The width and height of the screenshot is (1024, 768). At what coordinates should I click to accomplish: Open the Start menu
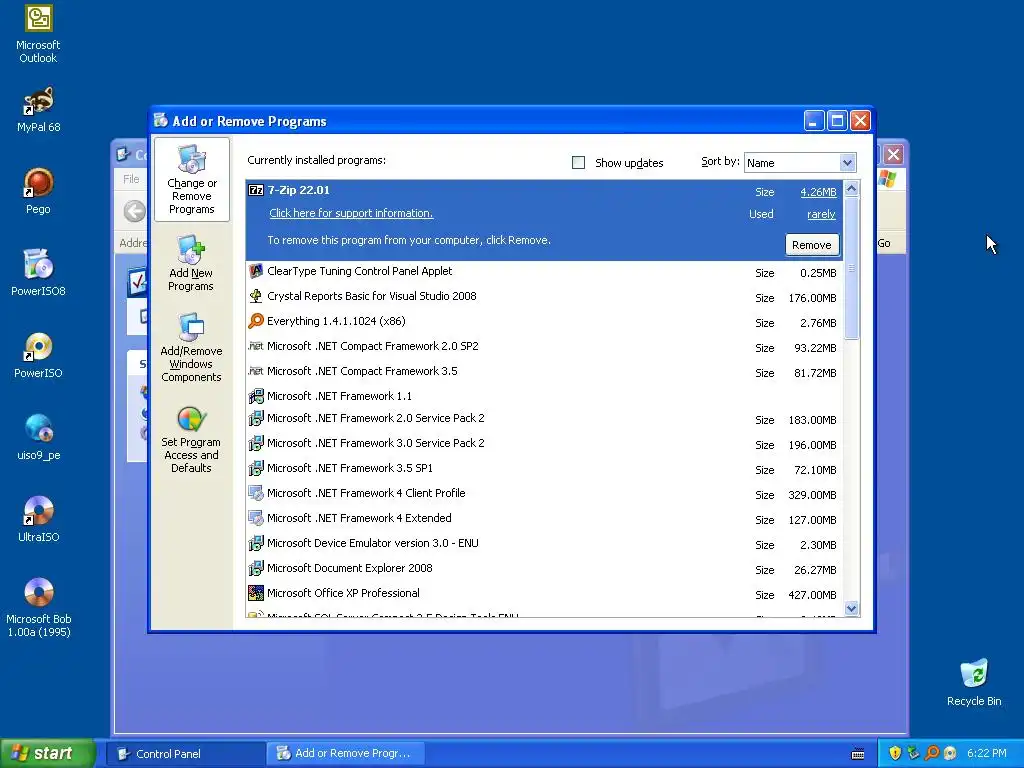(x=47, y=753)
